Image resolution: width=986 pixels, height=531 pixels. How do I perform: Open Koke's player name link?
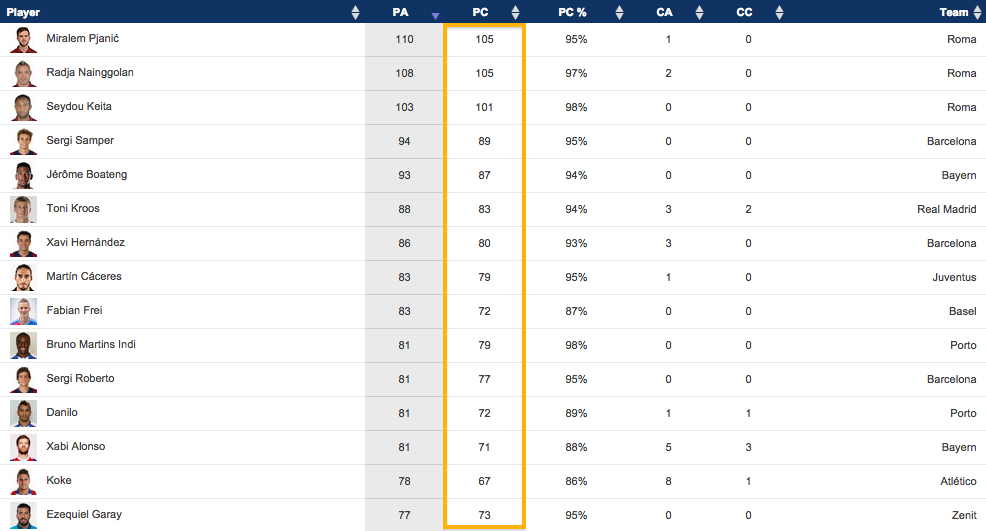pos(59,481)
